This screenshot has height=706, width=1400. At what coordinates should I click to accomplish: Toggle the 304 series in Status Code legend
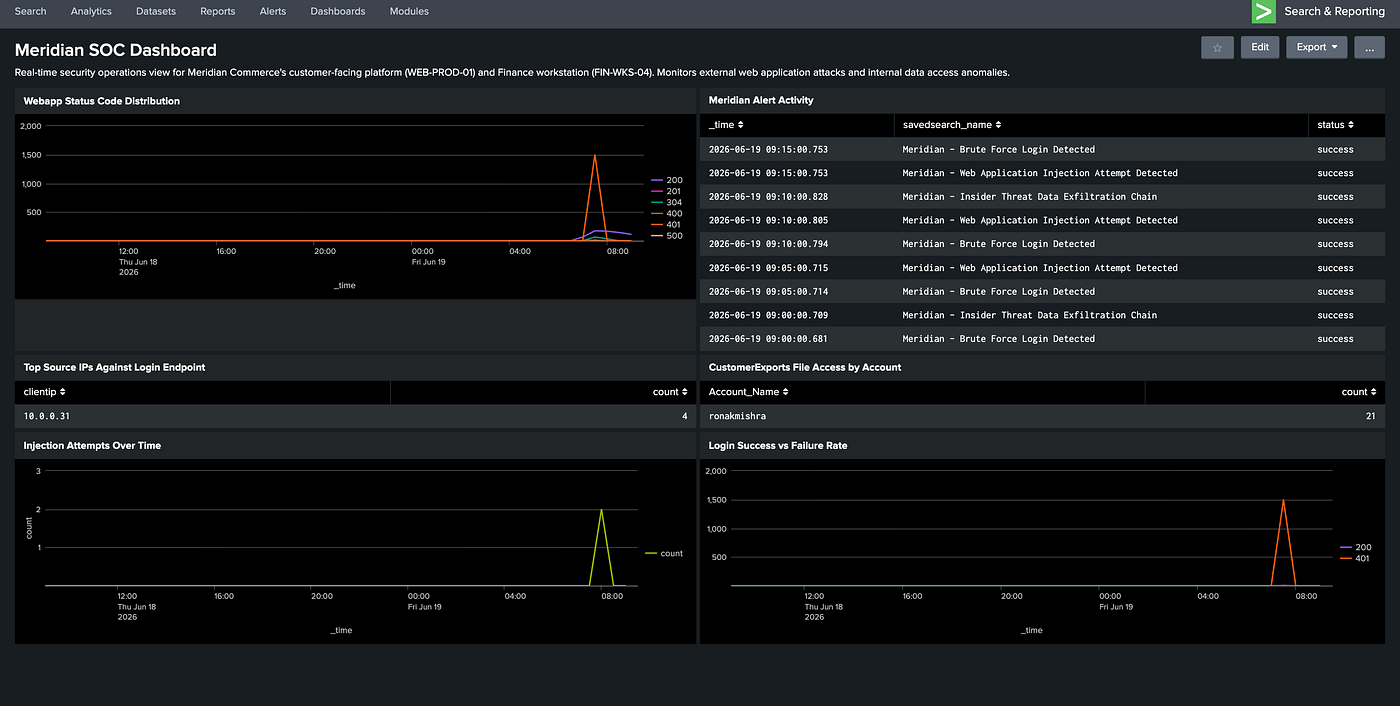coord(666,202)
